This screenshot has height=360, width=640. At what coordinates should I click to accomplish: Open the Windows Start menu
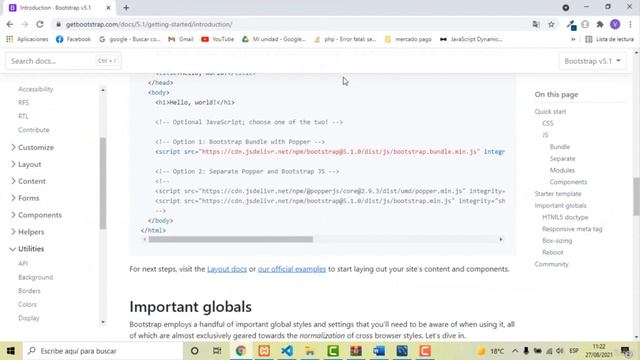point(11,351)
